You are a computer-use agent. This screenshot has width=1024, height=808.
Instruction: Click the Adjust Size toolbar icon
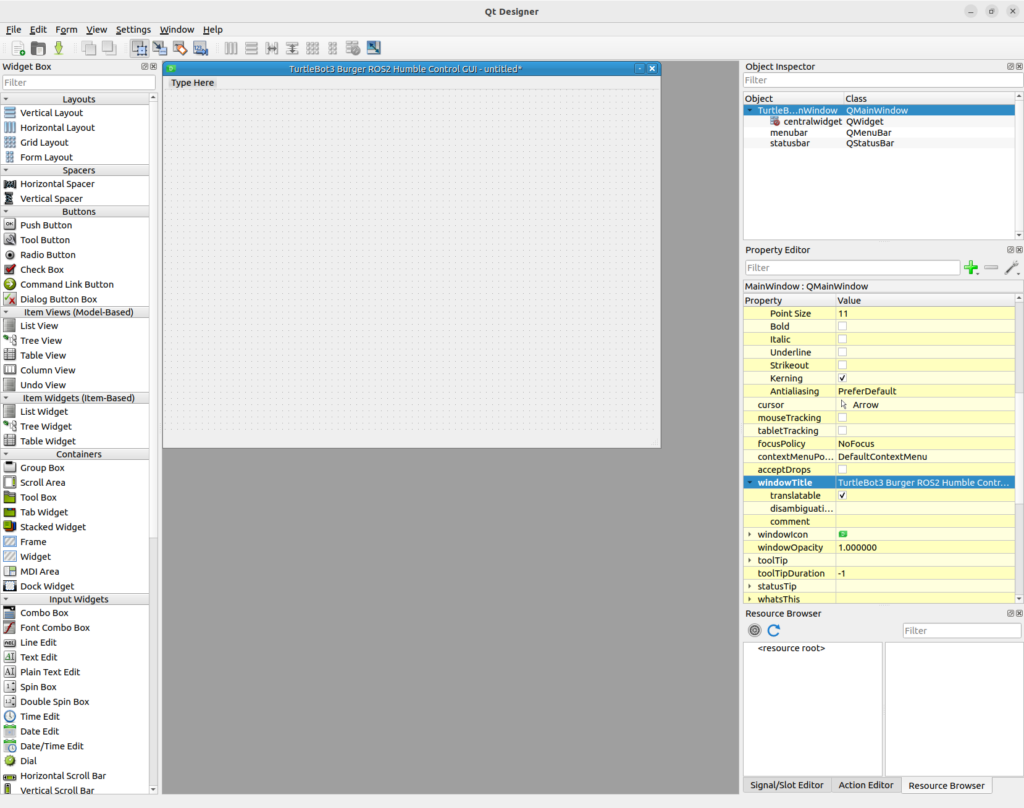[374, 48]
